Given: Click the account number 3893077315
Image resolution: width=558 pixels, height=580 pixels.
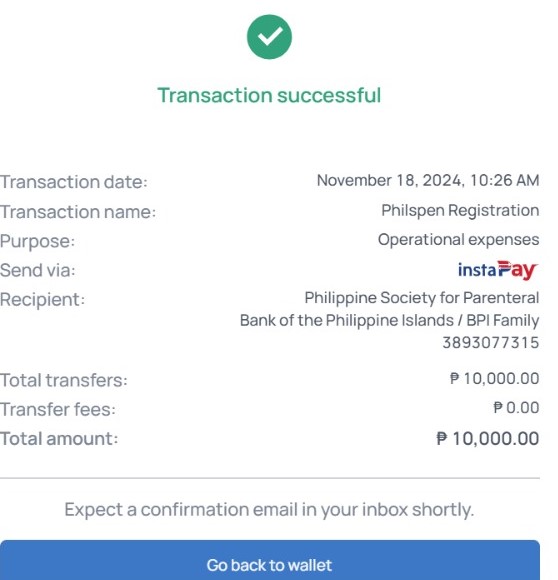Looking at the screenshot, I should click(491, 343).
